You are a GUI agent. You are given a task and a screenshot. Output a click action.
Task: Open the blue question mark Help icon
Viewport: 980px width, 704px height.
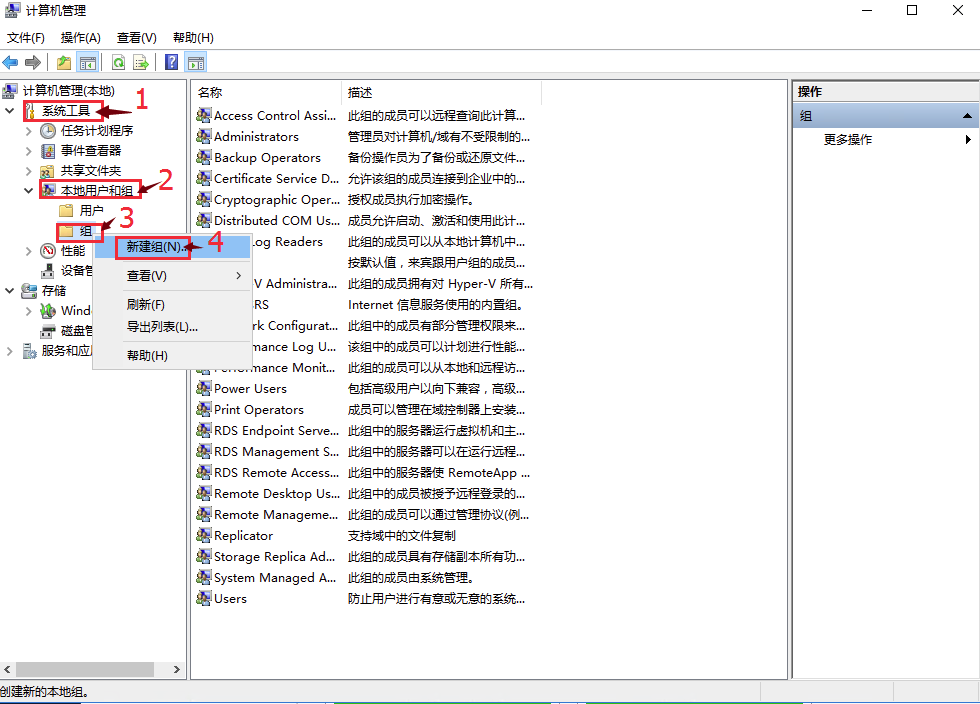pyautogui.click(x=172, y=62)
